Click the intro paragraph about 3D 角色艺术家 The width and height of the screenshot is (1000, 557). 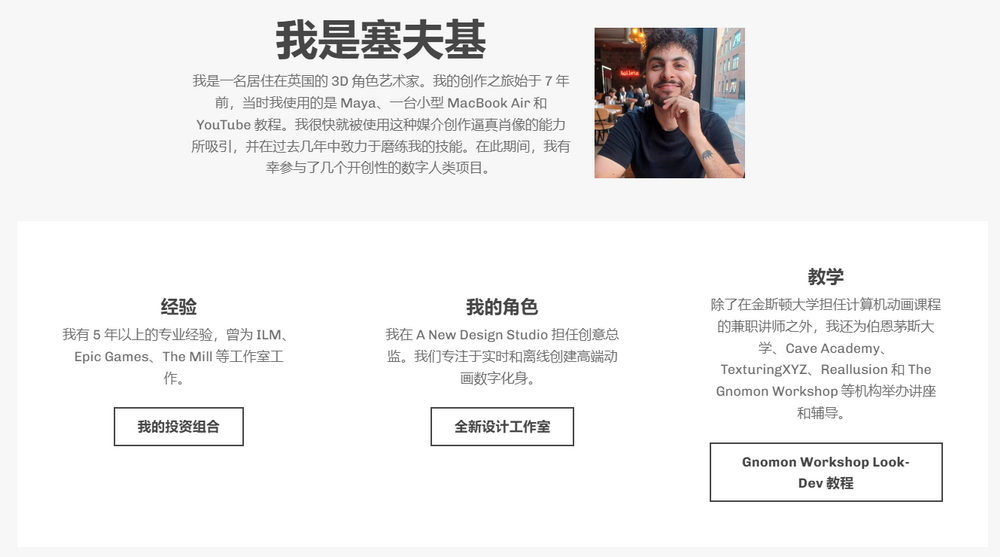(x=381, y=124)
